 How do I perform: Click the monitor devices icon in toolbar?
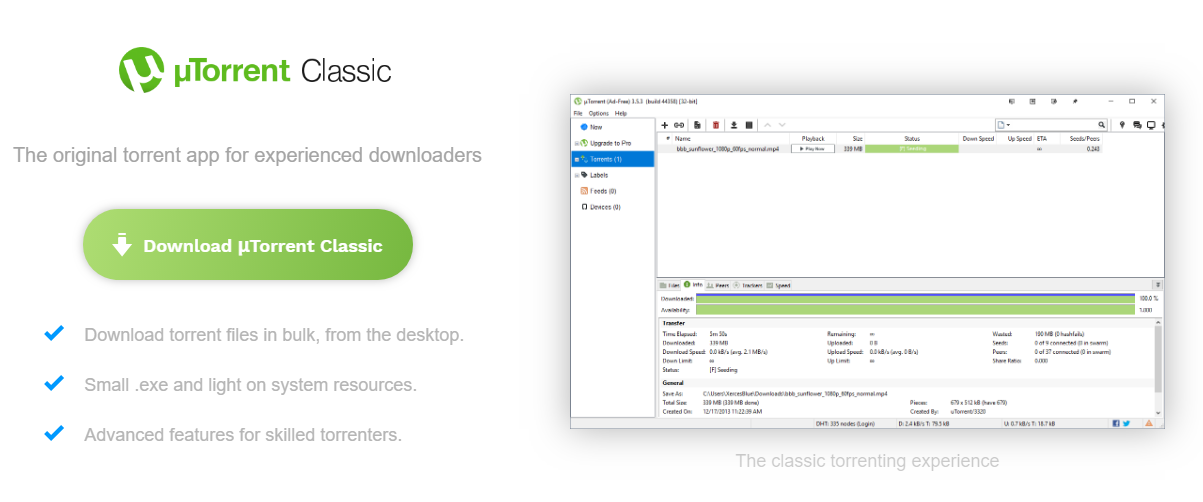[x=1151, y=125]
